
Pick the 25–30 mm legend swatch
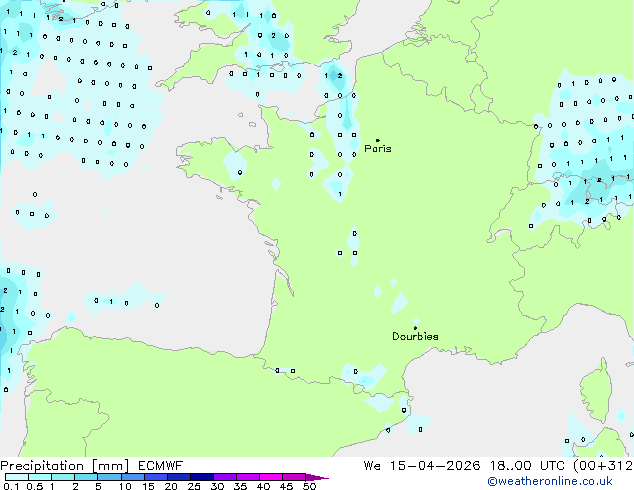tap(202, 477)
